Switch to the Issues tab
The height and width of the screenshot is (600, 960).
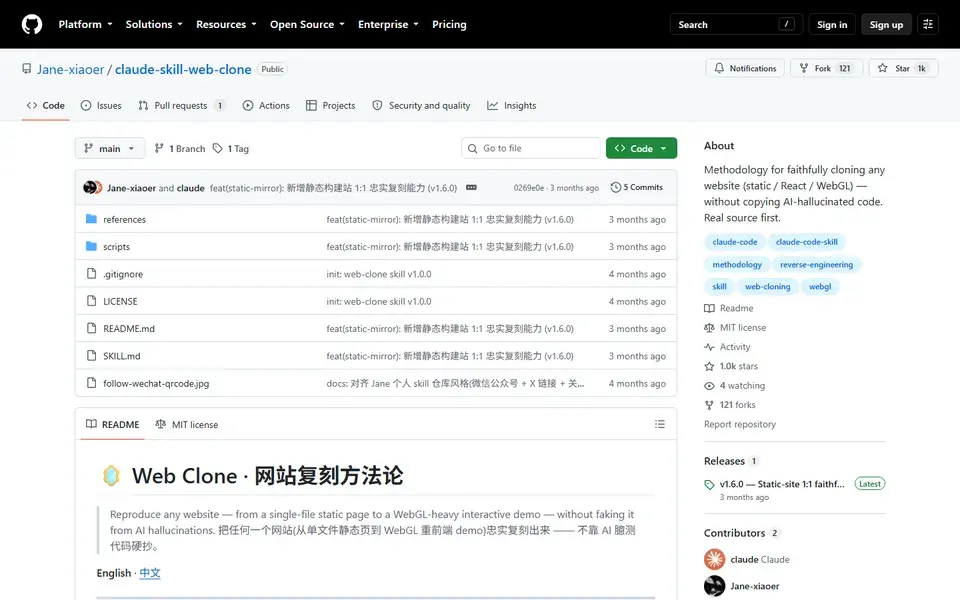click(101, 105)
